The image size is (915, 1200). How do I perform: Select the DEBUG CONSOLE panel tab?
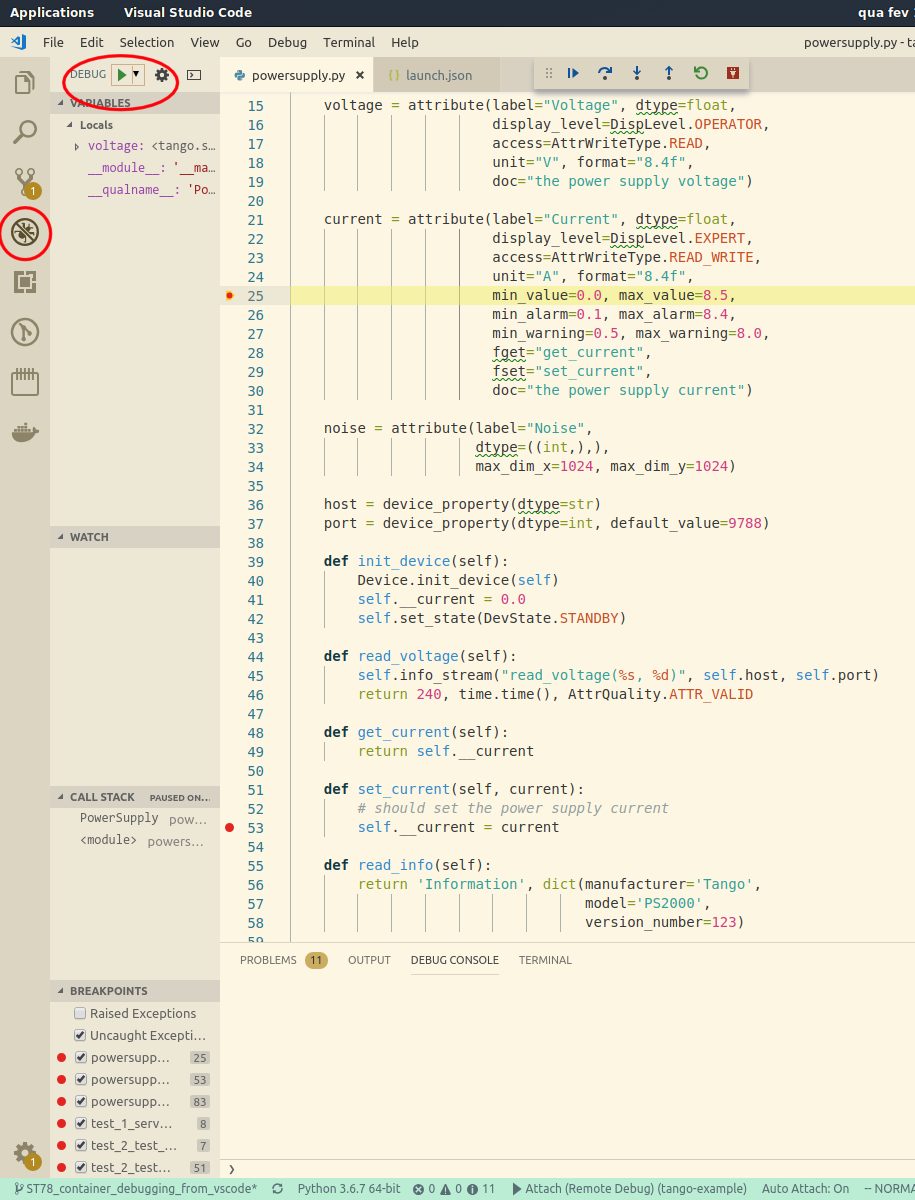(x=454, y=960)
